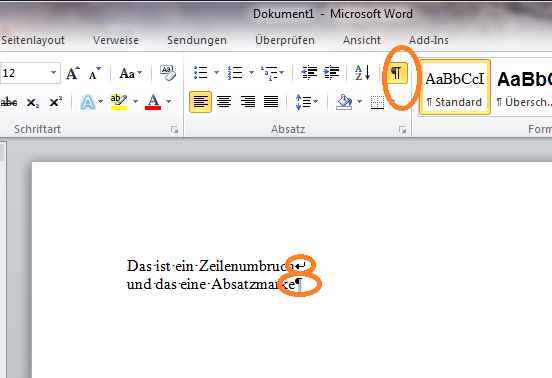Open the highlight color dropdown arrow
Image resolution: width=552 pixels, height=378 pixels.
[x=136, y=102]
